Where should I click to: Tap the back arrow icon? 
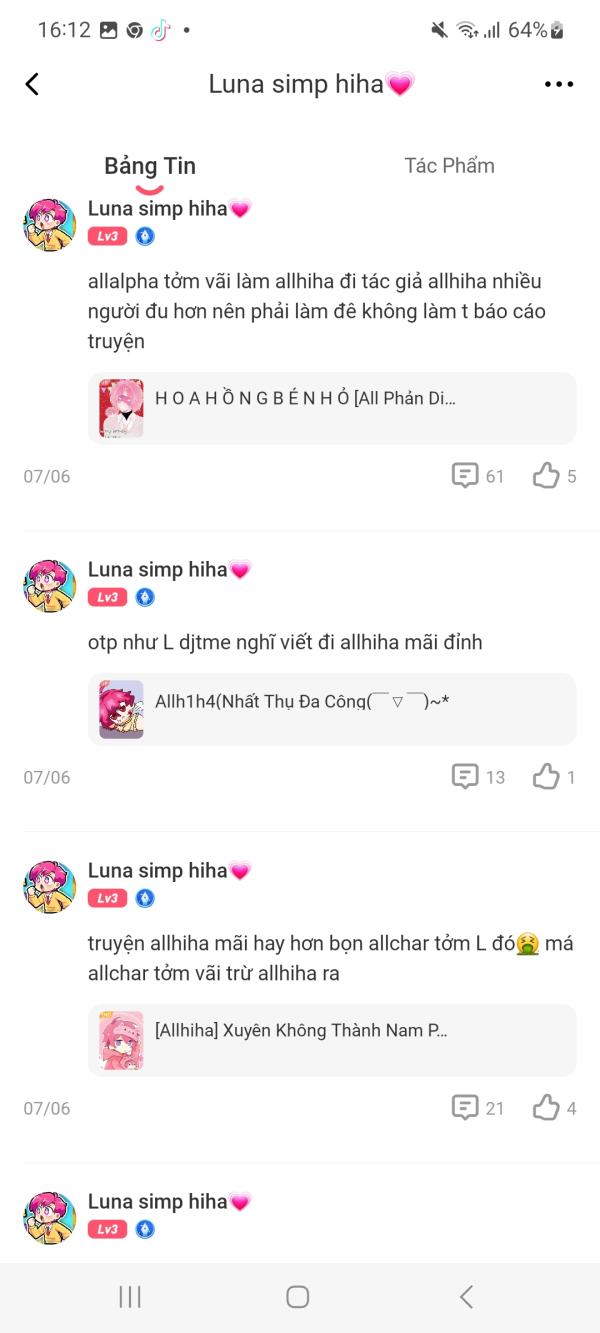(x=32, y=85)
